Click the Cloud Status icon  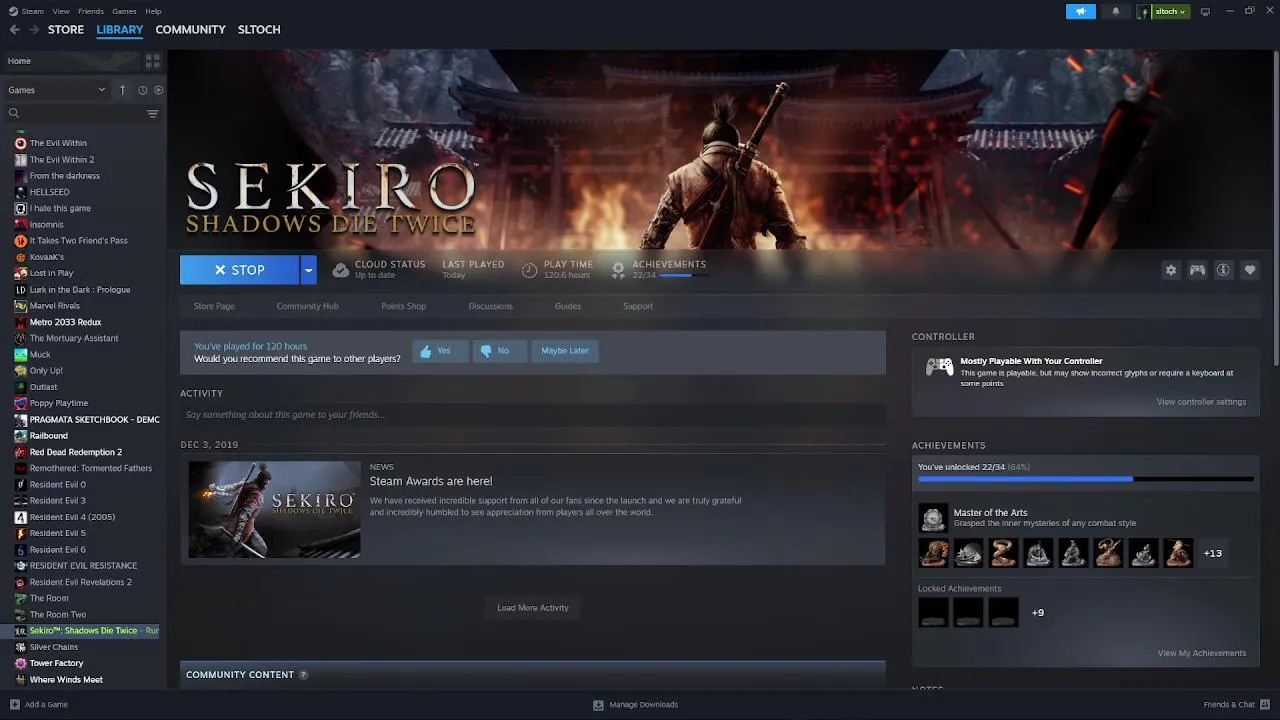[340, 270]
